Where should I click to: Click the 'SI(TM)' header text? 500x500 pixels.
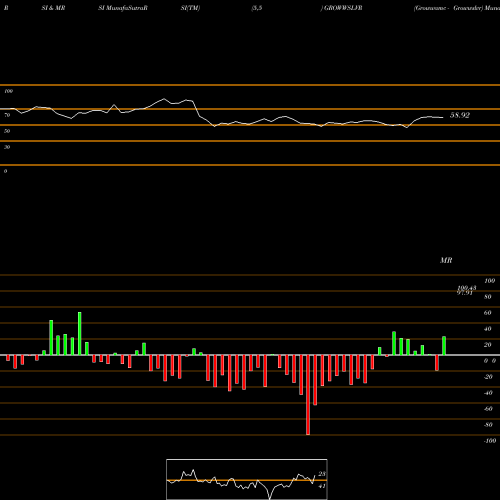coord(190,8)
